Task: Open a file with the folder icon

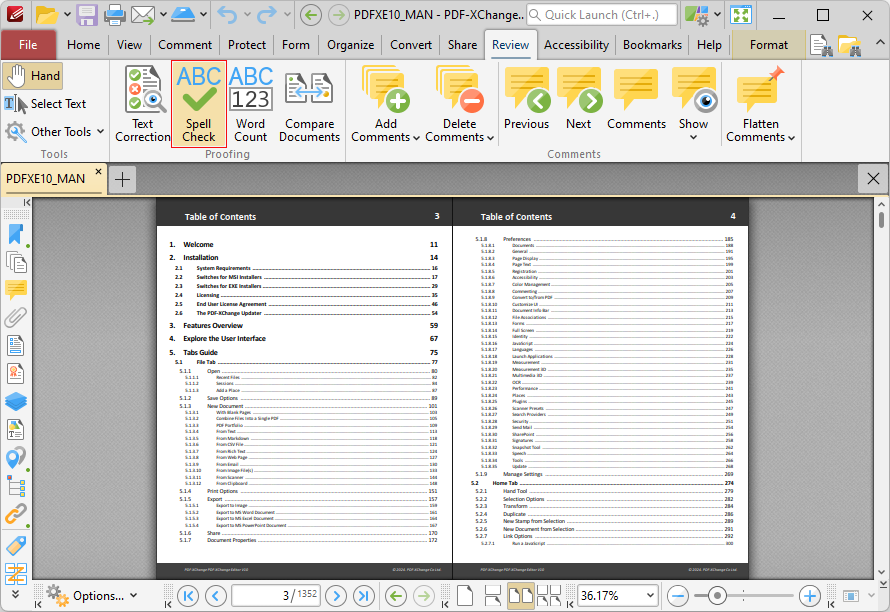Action: click(47, 15)
